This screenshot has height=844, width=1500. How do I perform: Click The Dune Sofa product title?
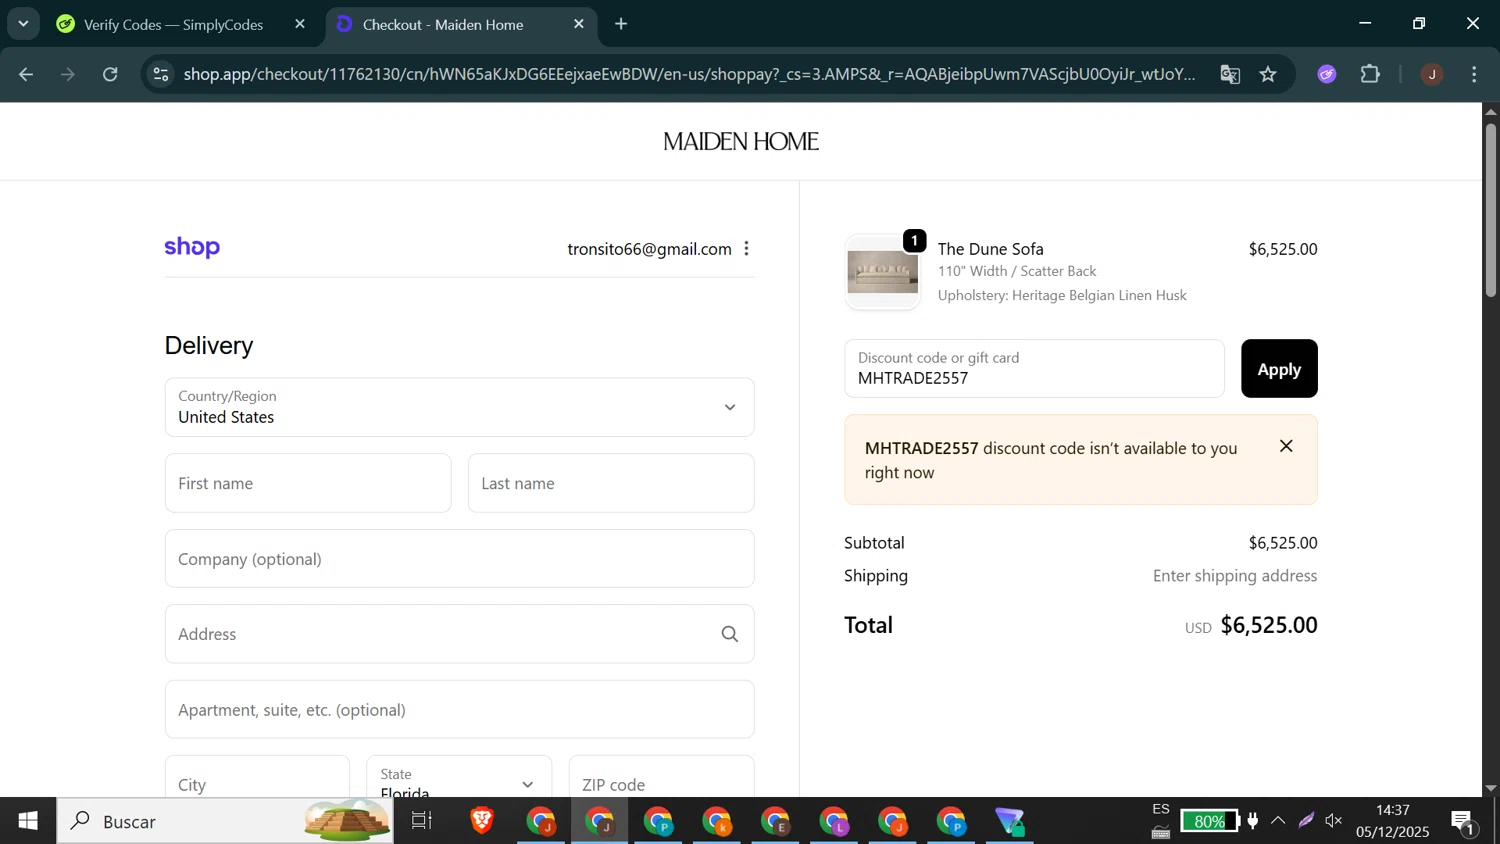coord(990,249)
